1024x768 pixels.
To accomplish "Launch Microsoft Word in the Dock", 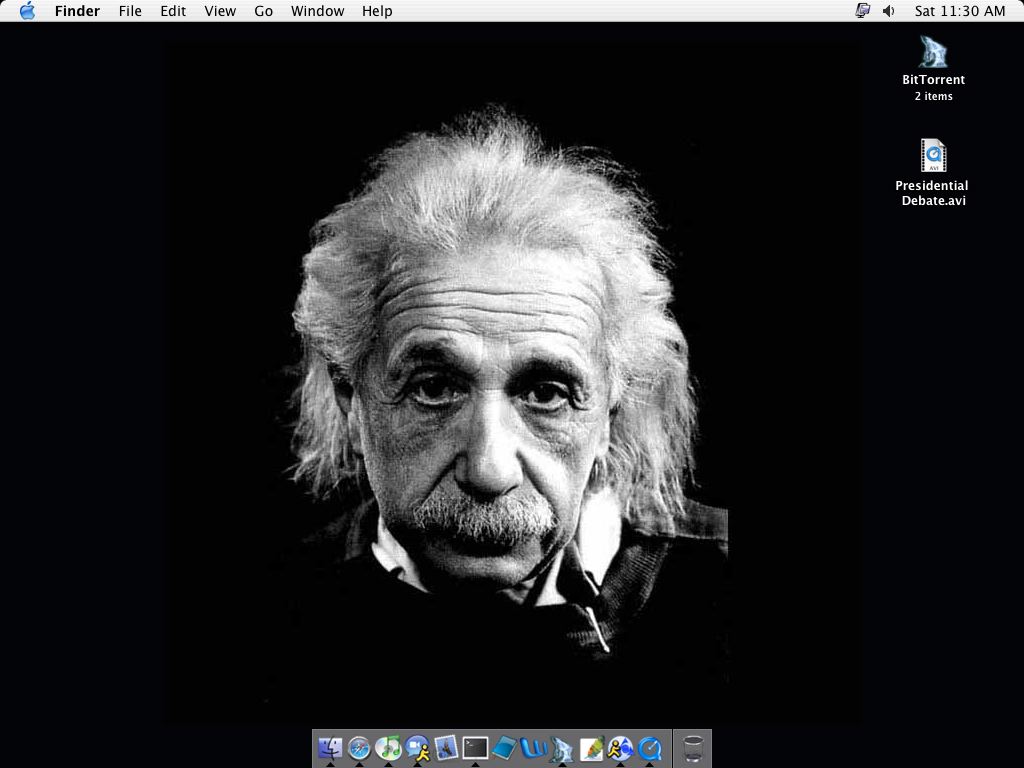I will point(533,747).
